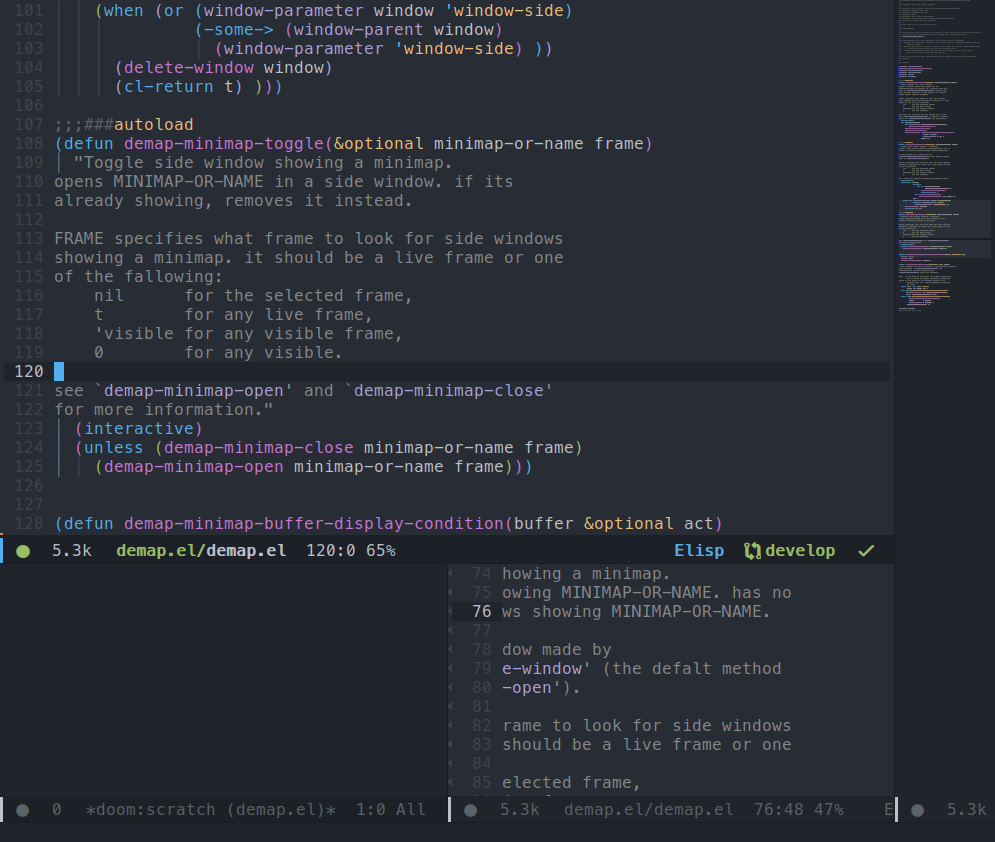Click "howing a minimap." on line 74

(x=586, y=574)
